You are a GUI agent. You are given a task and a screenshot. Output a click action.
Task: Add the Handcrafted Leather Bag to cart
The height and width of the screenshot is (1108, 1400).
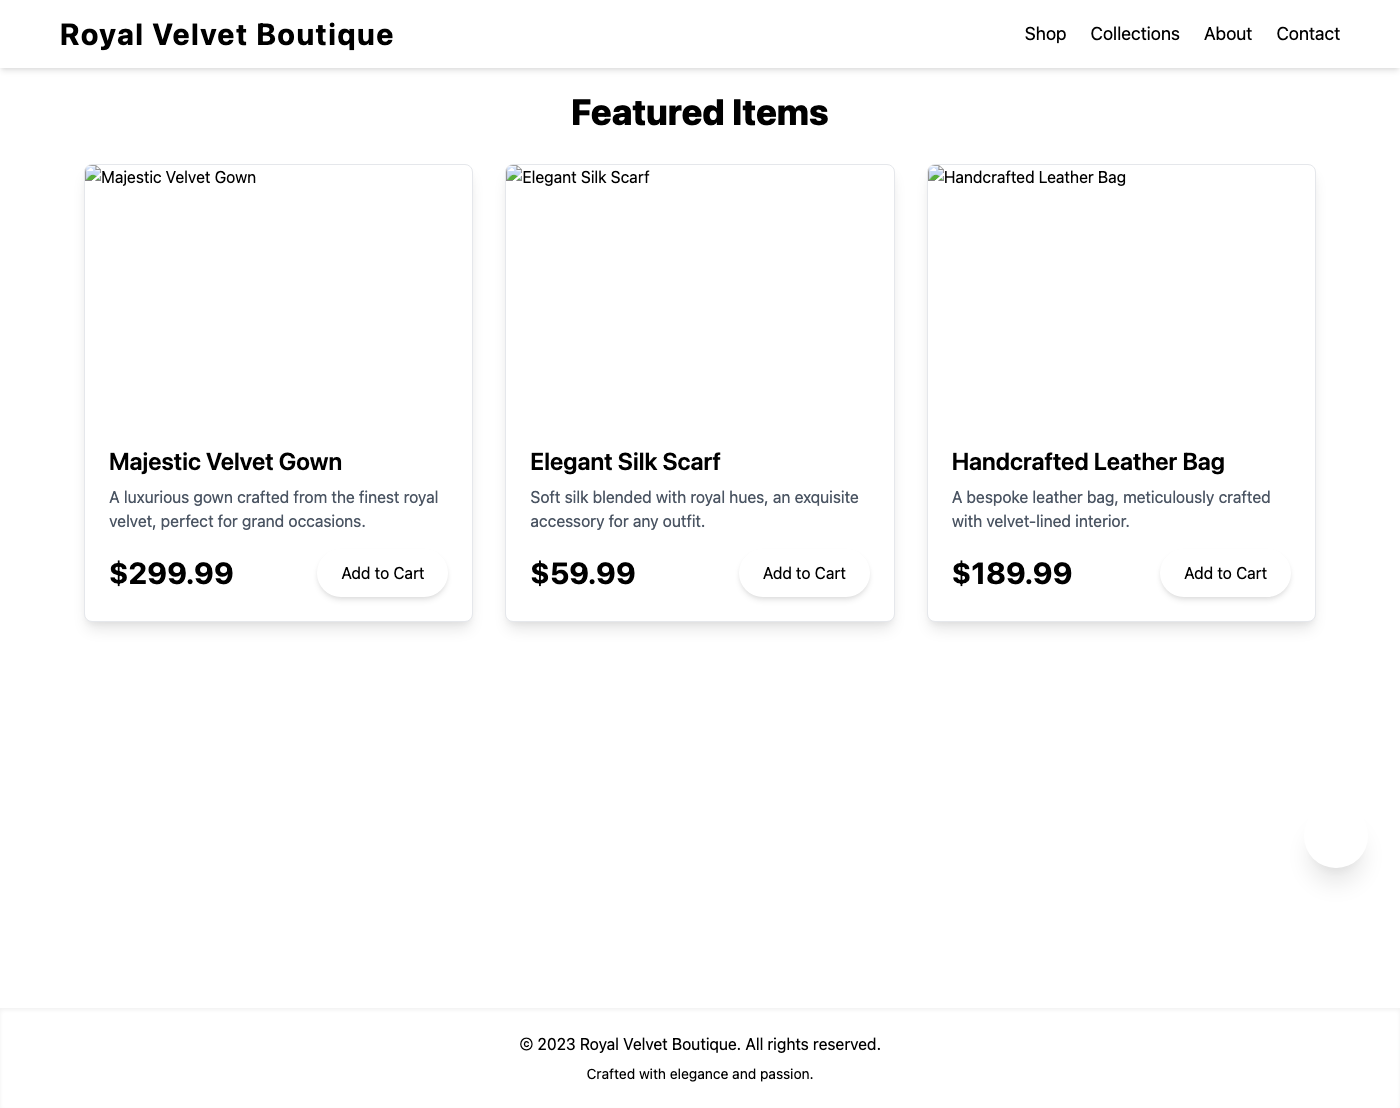coord(1225,573)
